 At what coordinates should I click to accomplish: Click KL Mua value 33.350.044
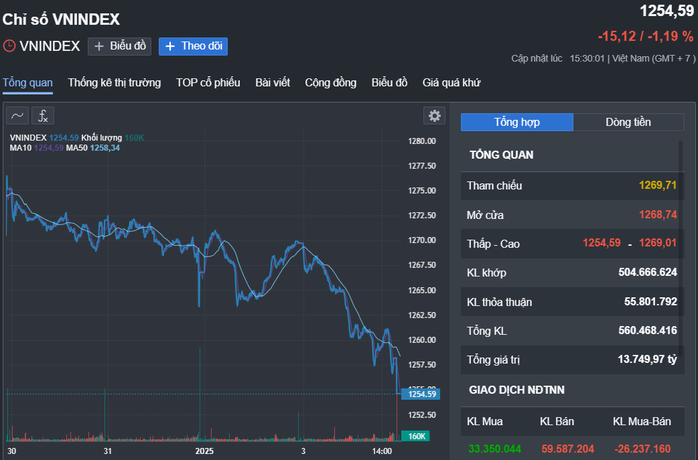tap(495, 449)
